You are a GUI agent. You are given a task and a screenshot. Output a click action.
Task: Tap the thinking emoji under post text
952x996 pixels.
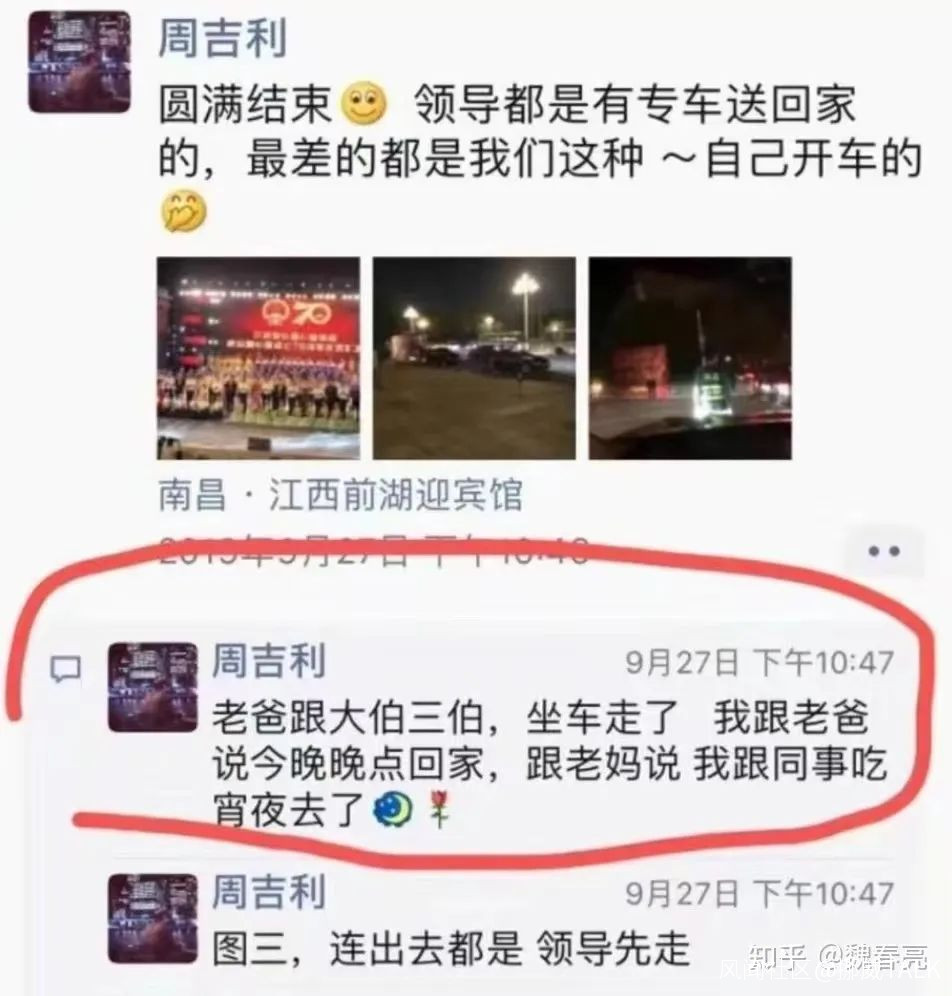click(x=183, y=213)
